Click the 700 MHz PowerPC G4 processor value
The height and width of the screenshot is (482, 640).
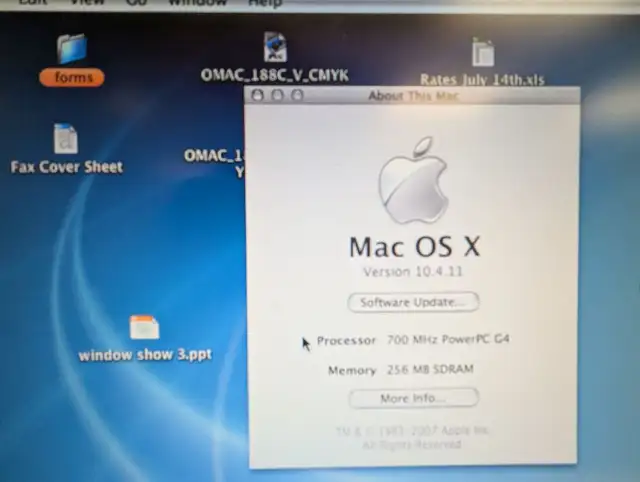tap(448, 339)
